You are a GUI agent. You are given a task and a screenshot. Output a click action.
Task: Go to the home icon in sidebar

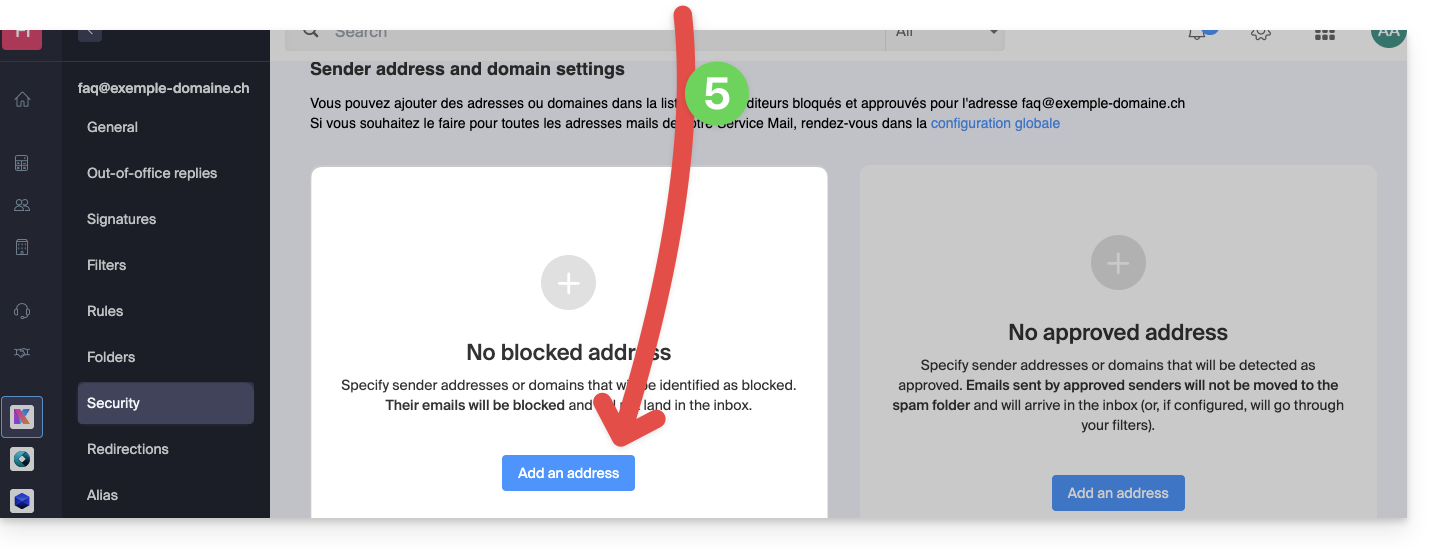click(x=22, y=100)
